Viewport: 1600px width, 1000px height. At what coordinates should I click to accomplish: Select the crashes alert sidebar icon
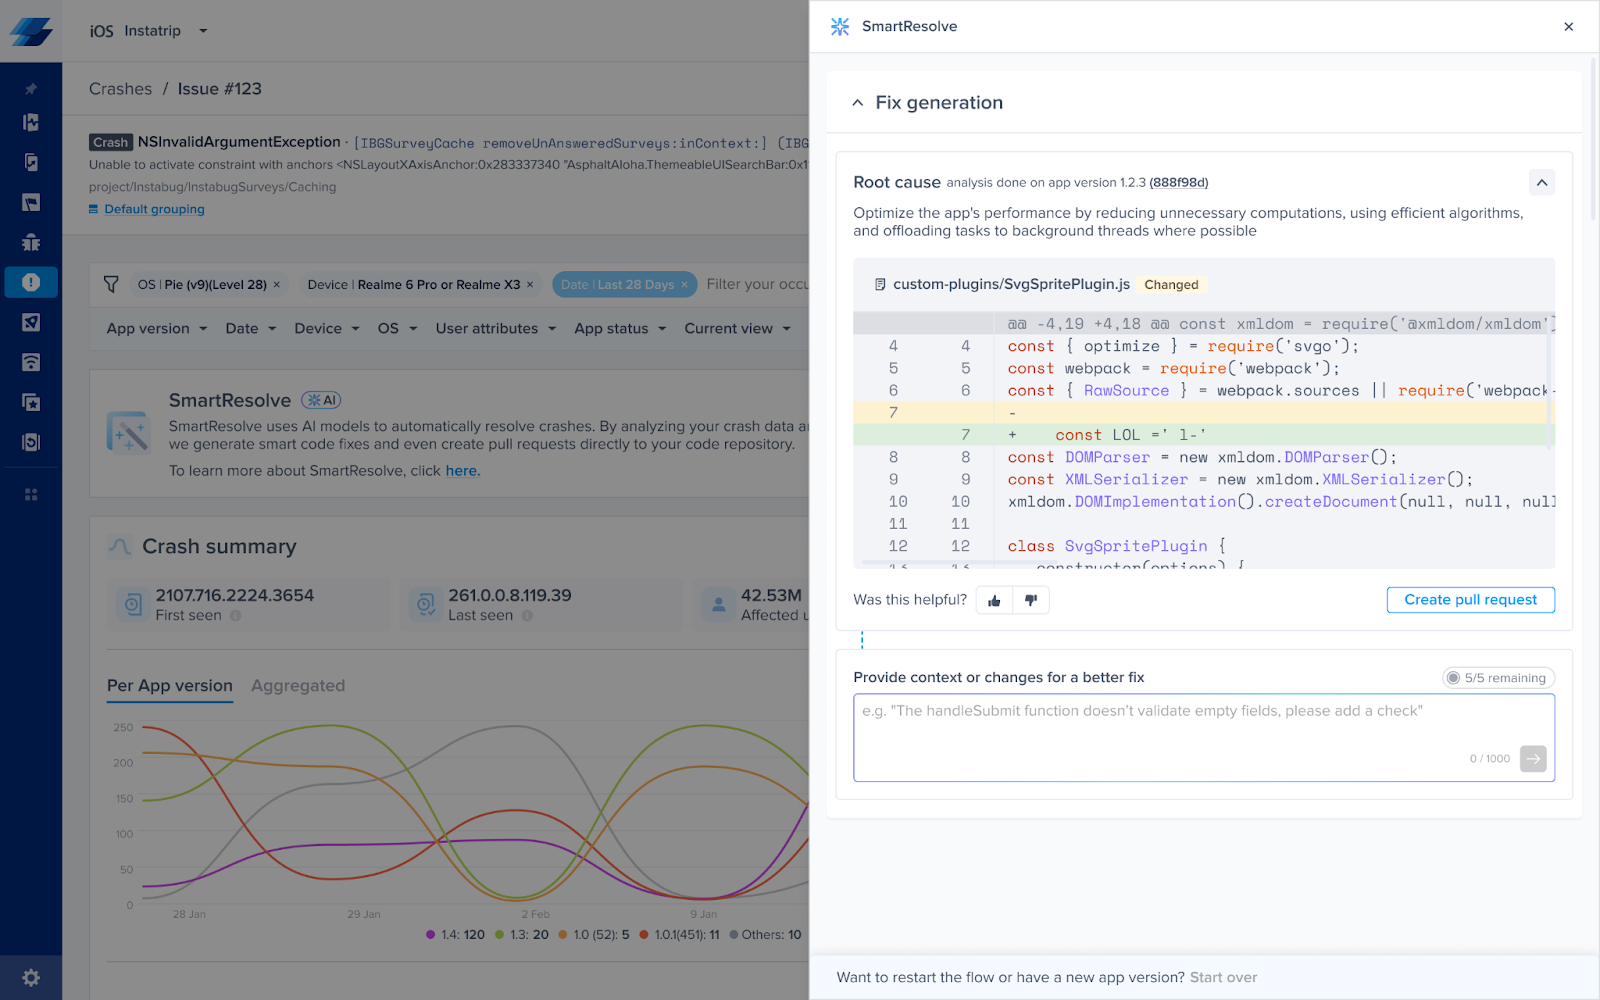[x=31, y=282]
